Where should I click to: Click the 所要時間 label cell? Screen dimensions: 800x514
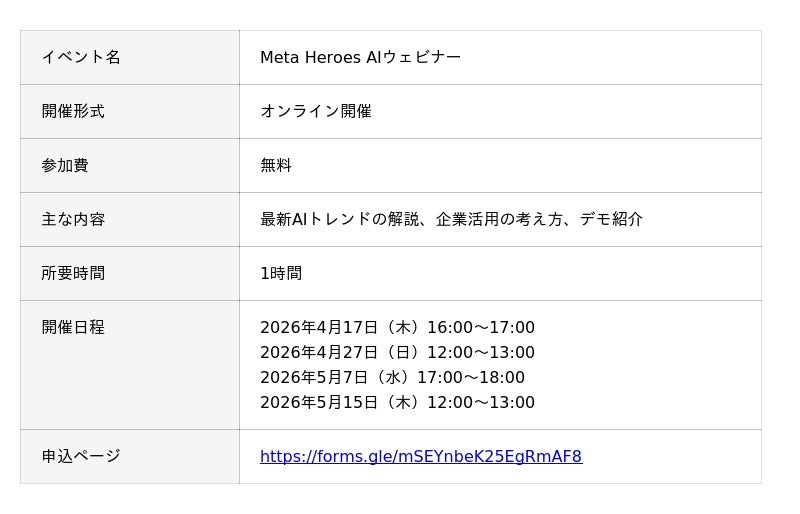click(73, 273)
